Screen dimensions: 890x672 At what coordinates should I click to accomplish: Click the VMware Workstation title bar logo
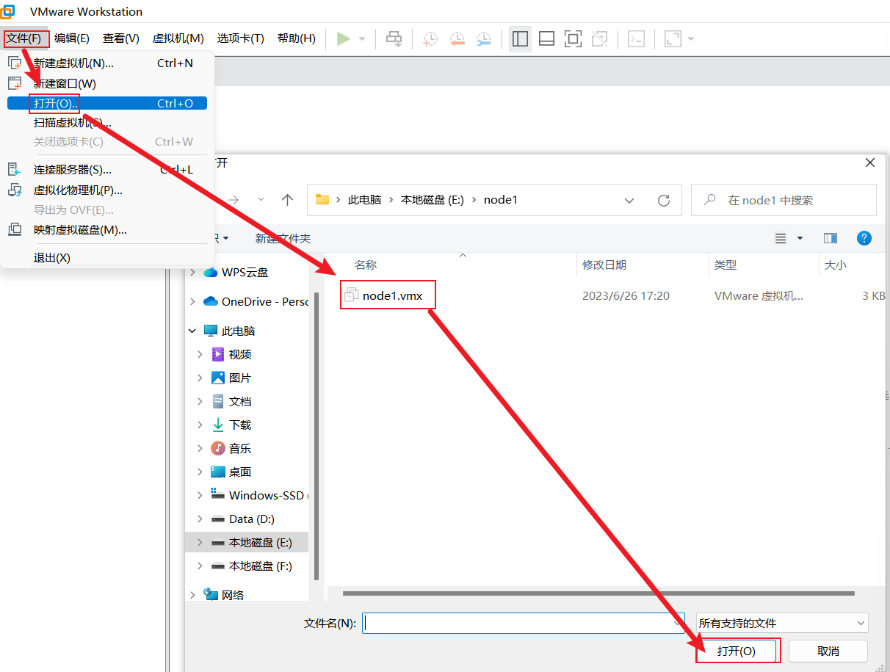[x=7, y=11]
